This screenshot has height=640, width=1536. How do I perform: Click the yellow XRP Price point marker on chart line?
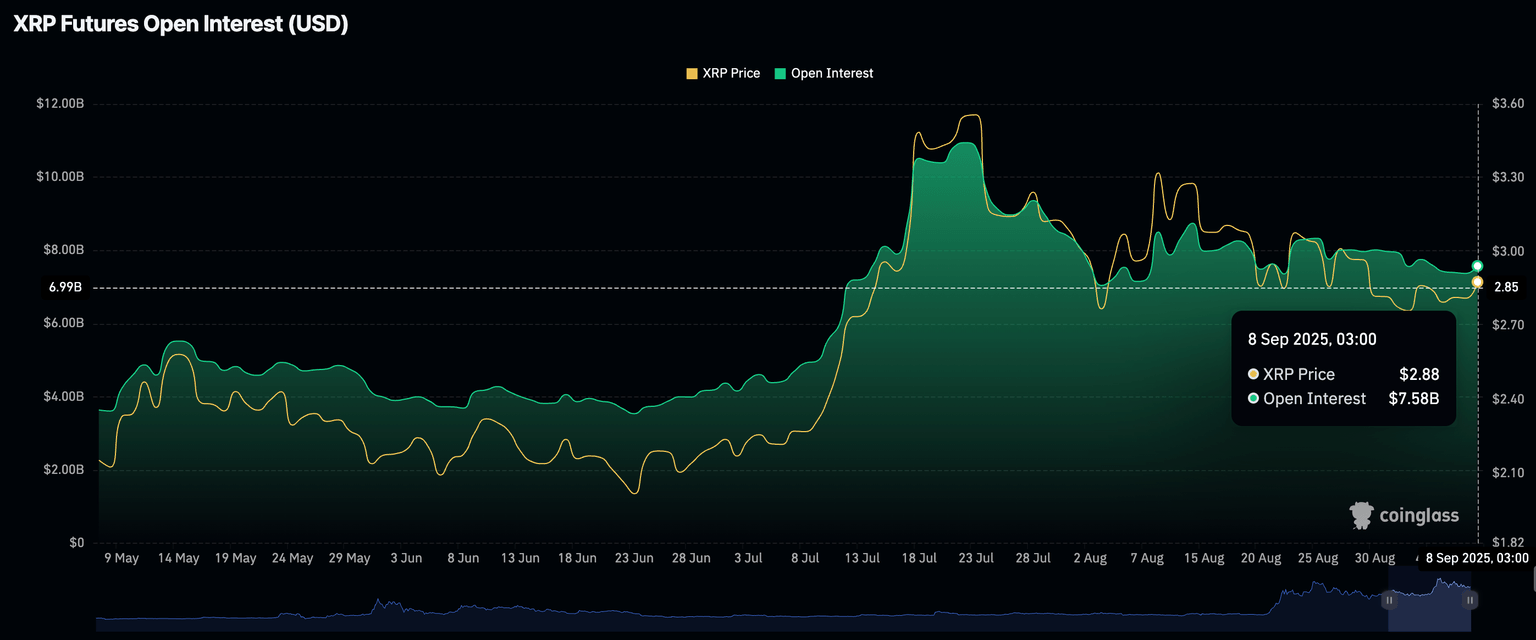pyautogui.click(x=1477, y=282)
